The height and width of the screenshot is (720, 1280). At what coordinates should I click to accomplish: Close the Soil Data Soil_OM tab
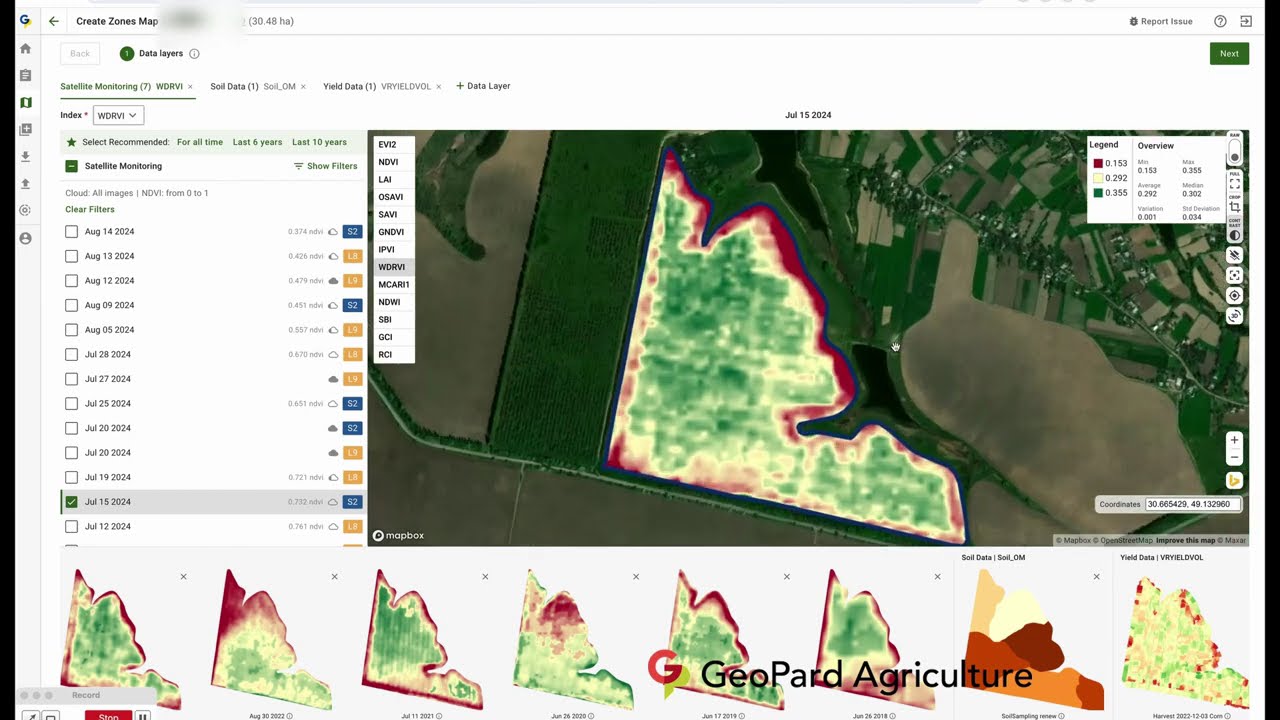[303, 87]
